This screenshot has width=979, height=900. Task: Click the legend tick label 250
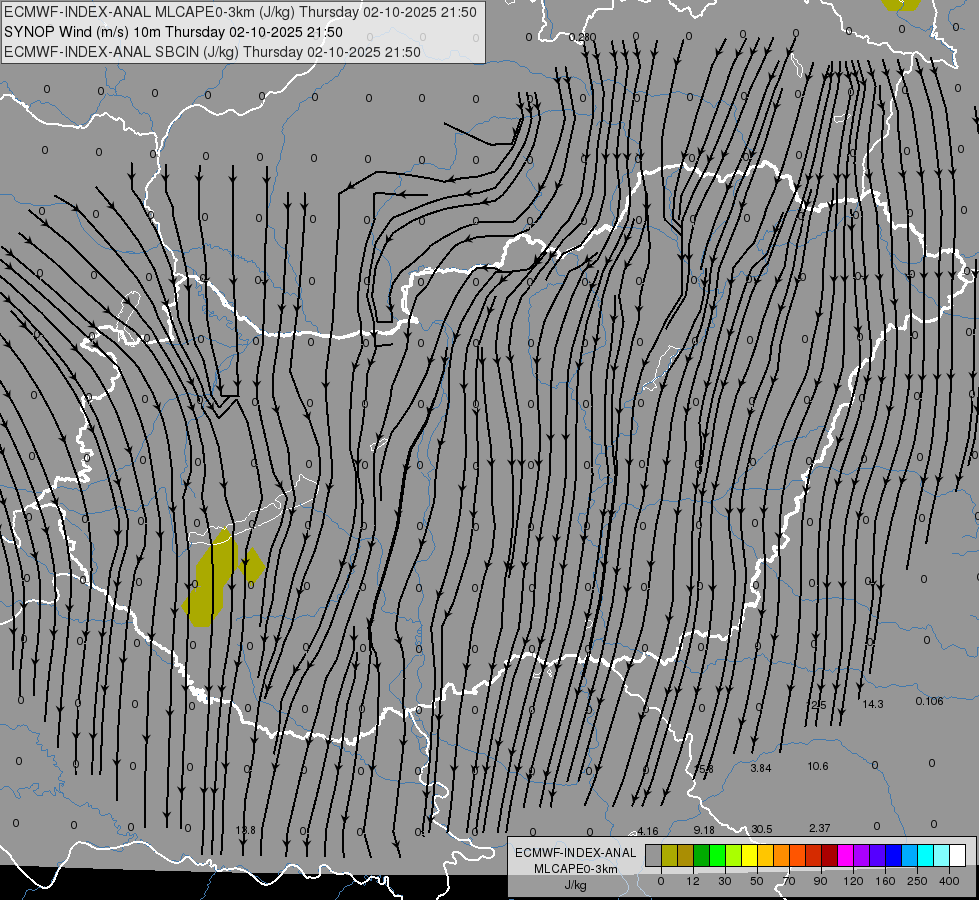[917, 881]
